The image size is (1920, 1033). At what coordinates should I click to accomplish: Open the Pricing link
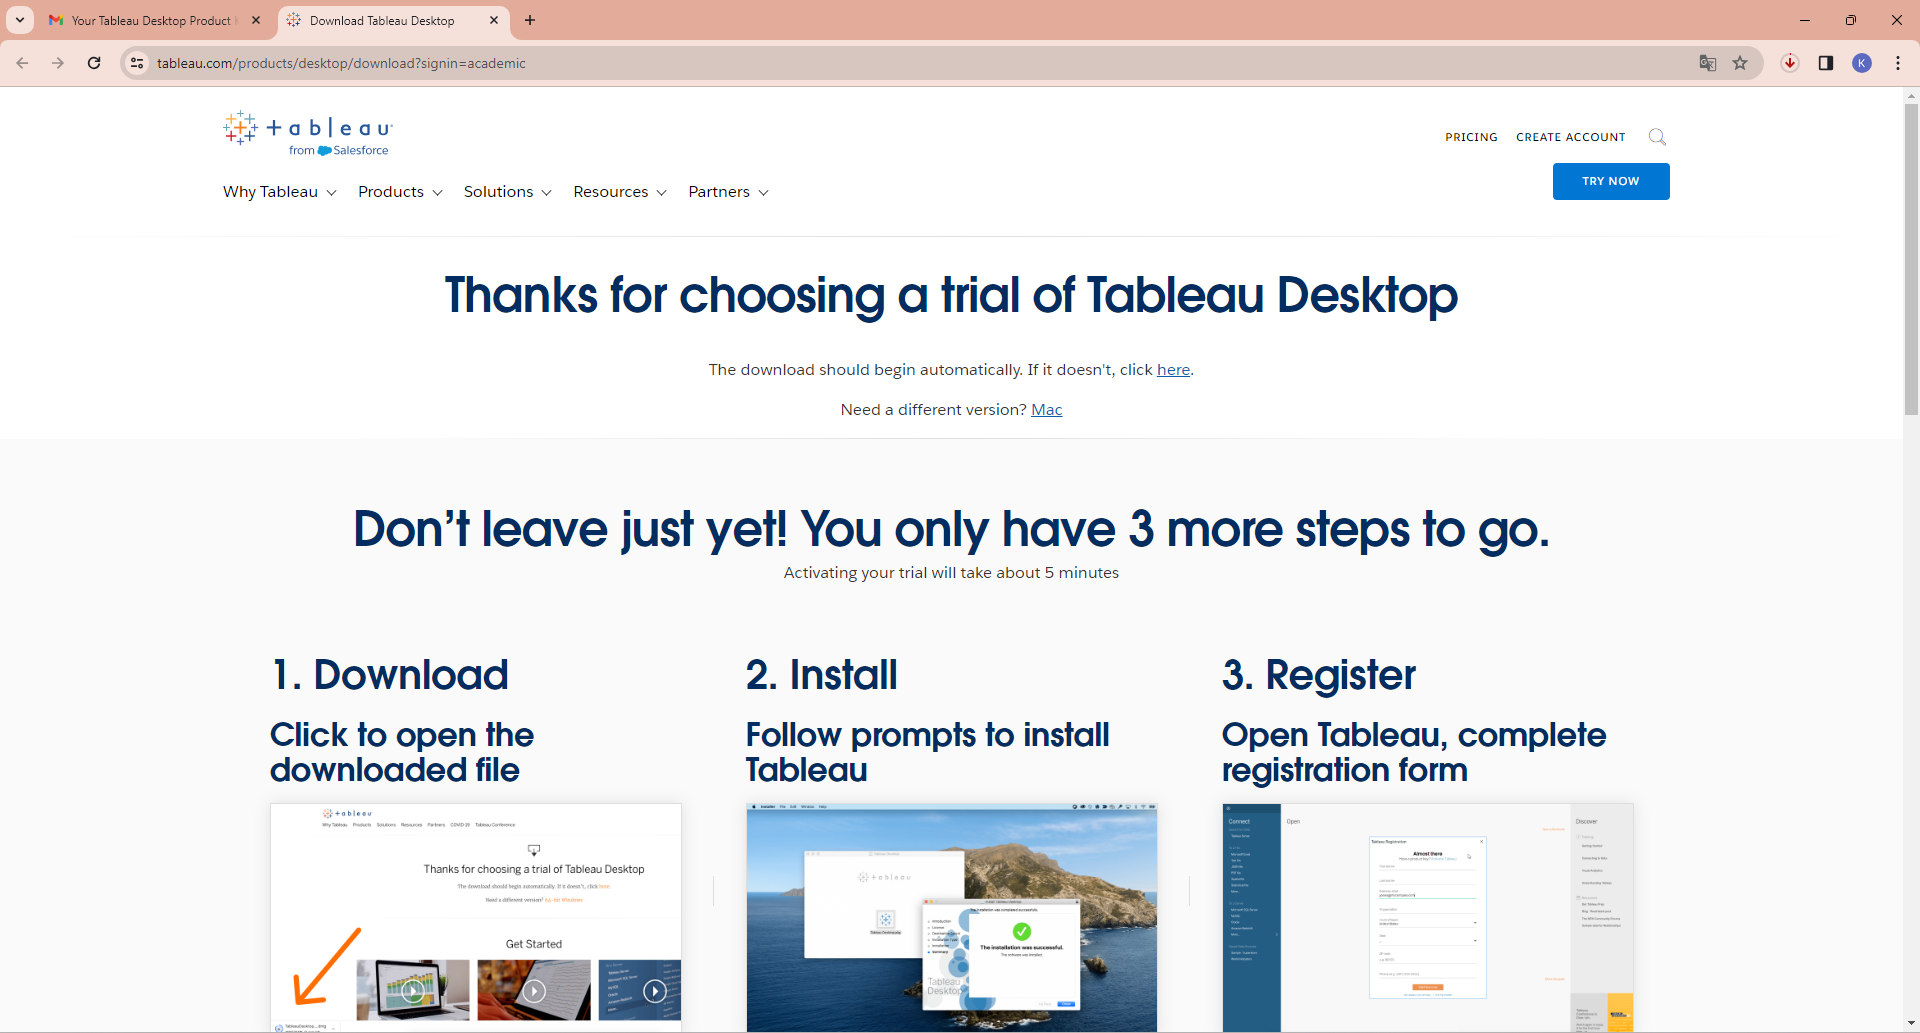coord(1471,137)
